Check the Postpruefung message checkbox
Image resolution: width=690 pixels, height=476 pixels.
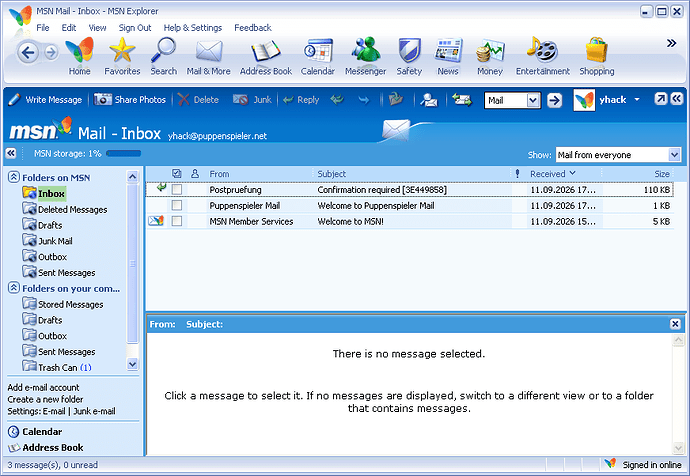point(176,189)
